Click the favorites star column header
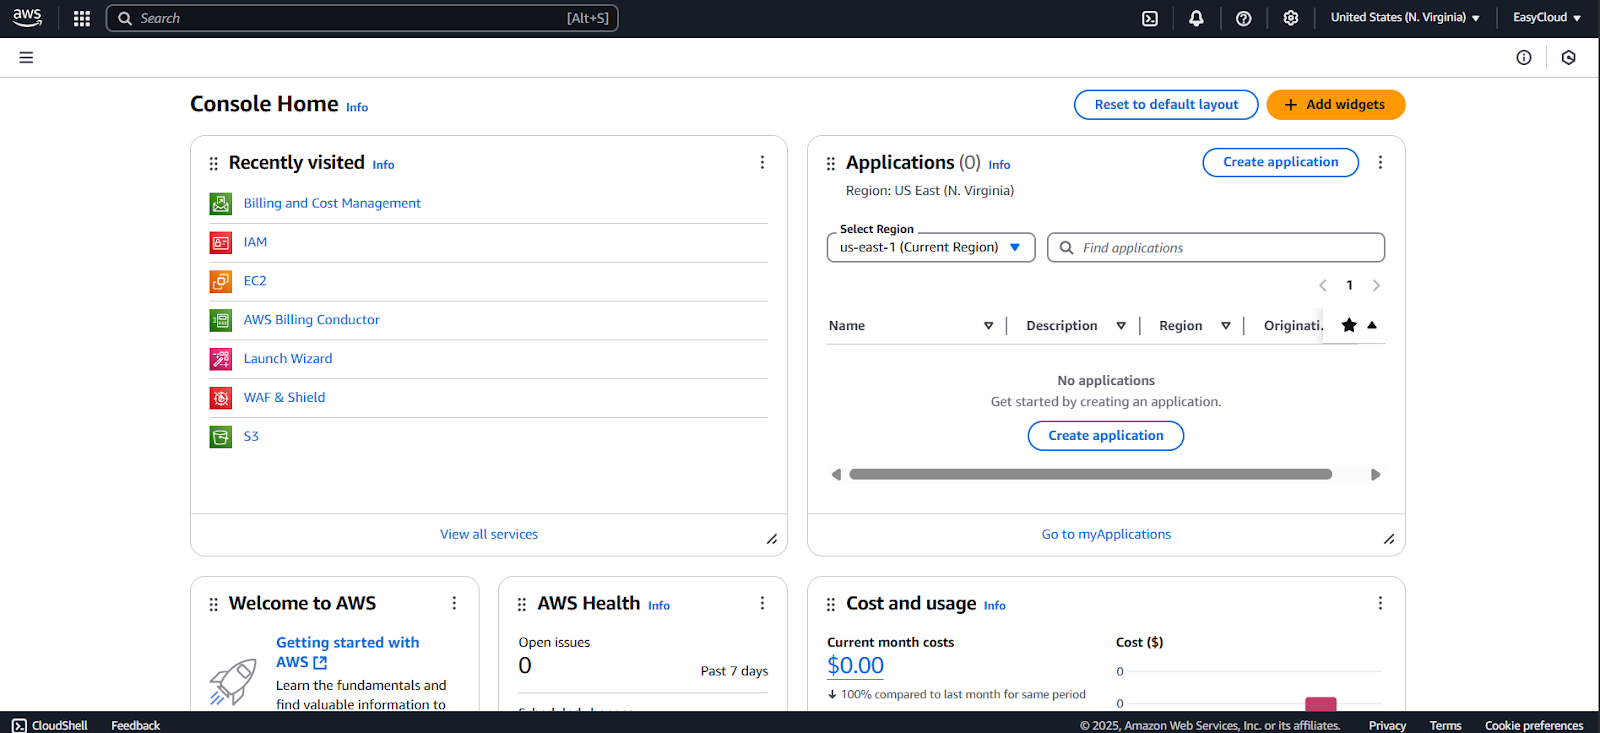The width and height of the screenshot is (1600, 733). (x=1349, y=325)
